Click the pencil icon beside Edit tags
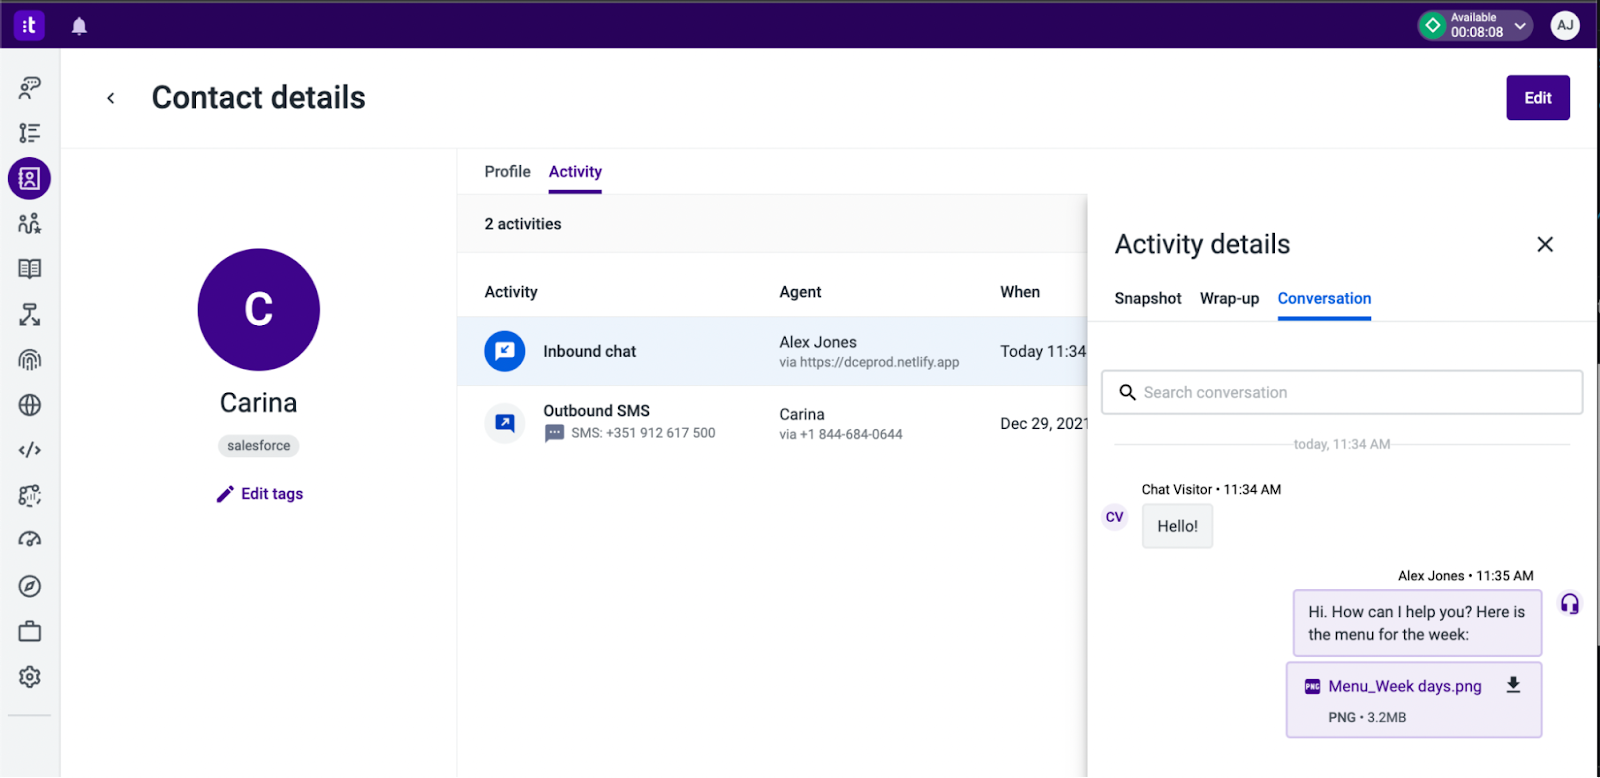This screenshot has height=778, width=1600. [x=225, y=494]
